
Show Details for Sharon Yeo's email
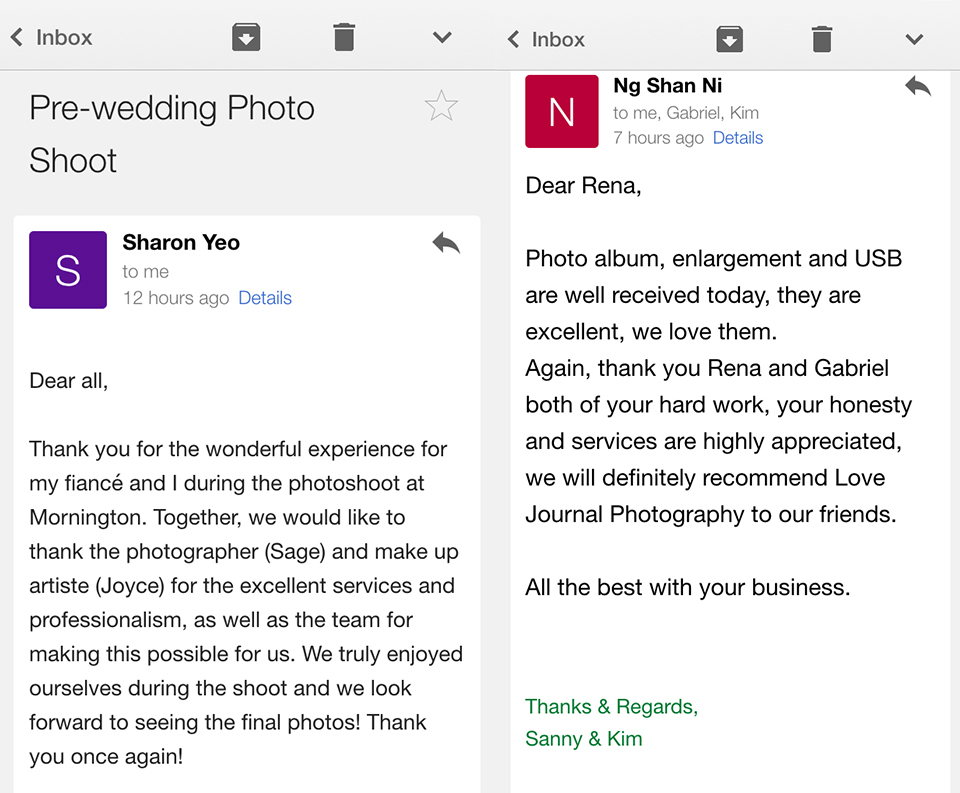[265, 298]
